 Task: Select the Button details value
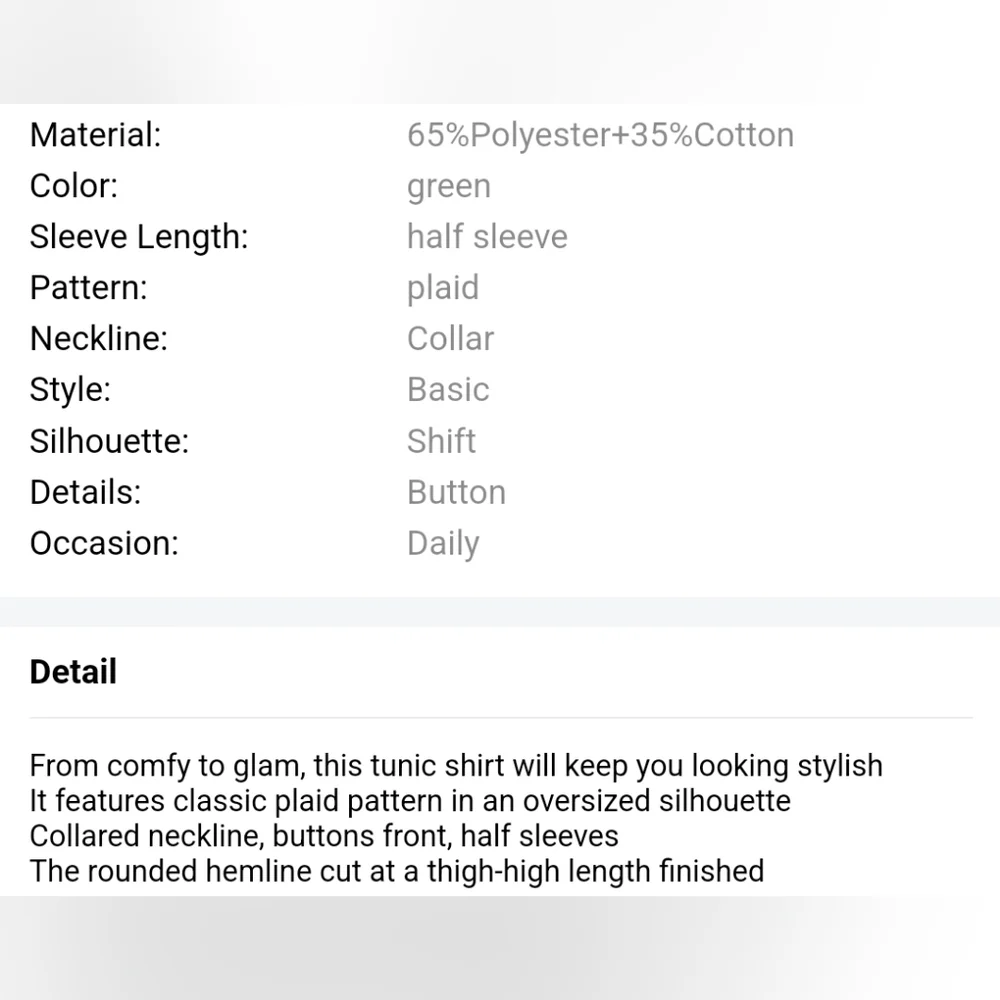click(456, 492)
